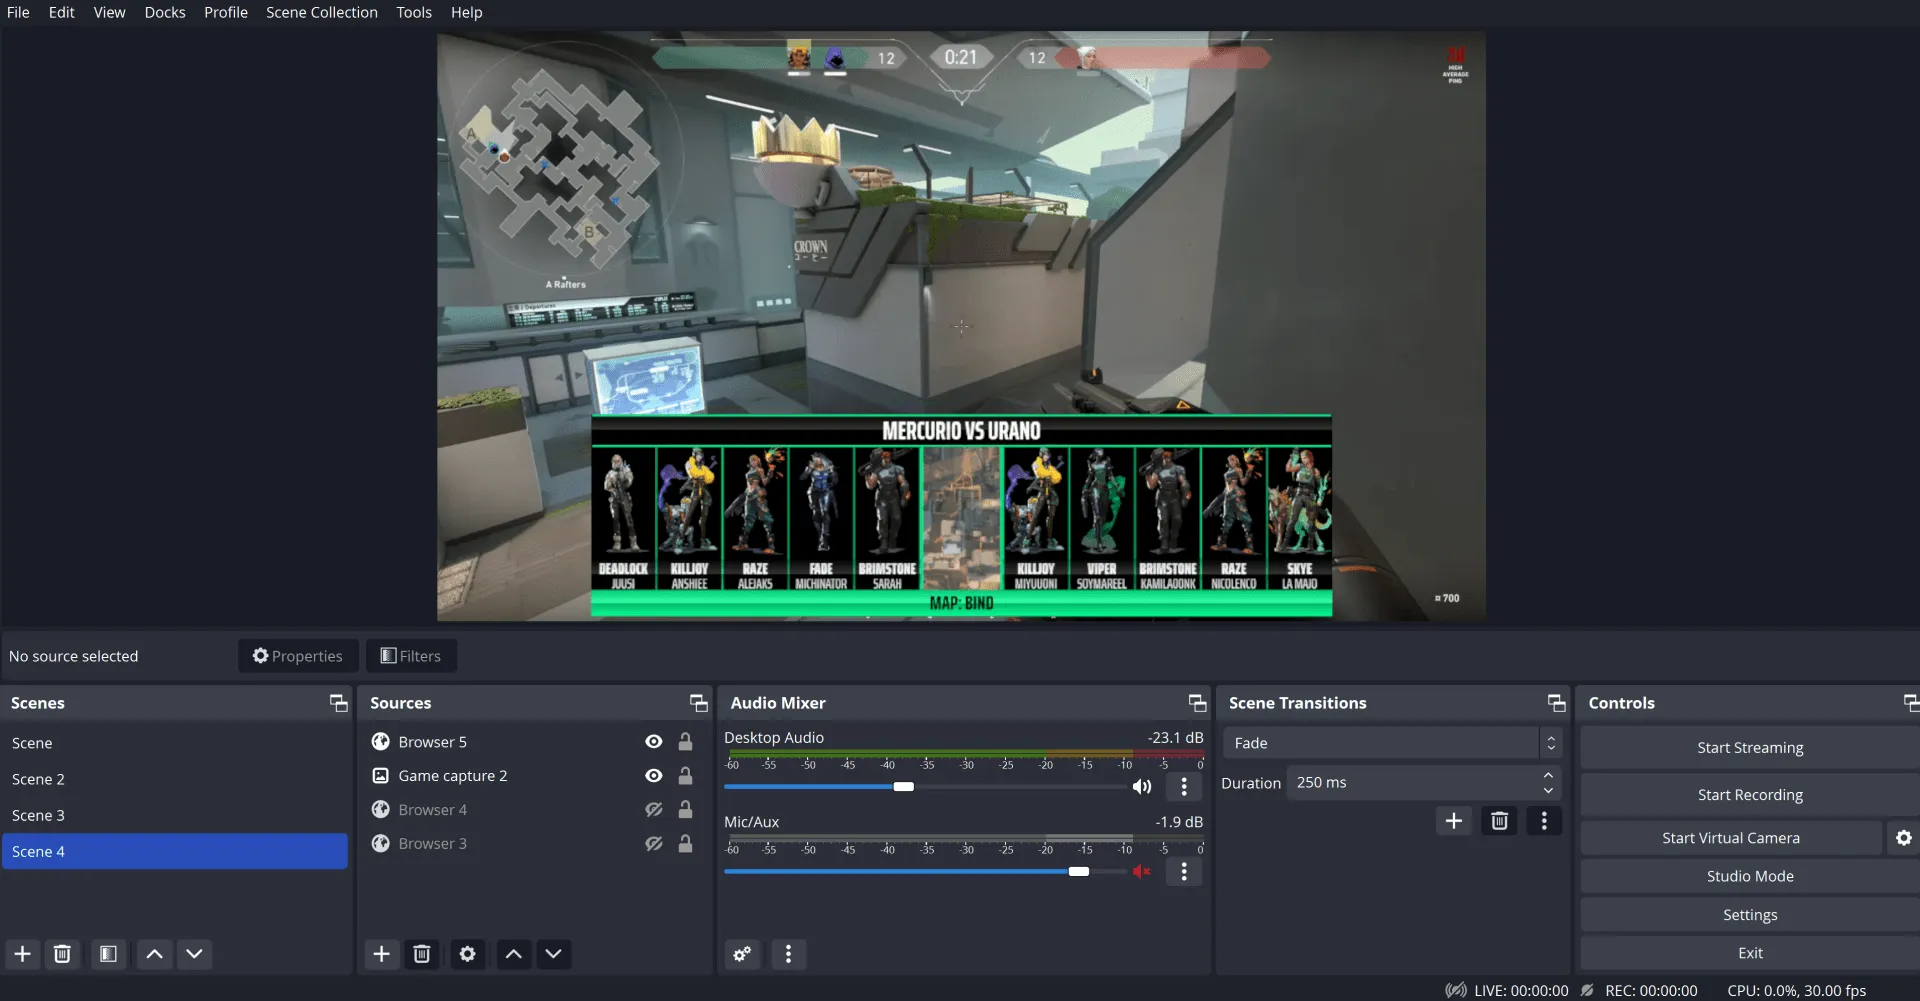Pop out Scene Transitions dock
Screen dimensions: 1920x1001
point(1556,703)
